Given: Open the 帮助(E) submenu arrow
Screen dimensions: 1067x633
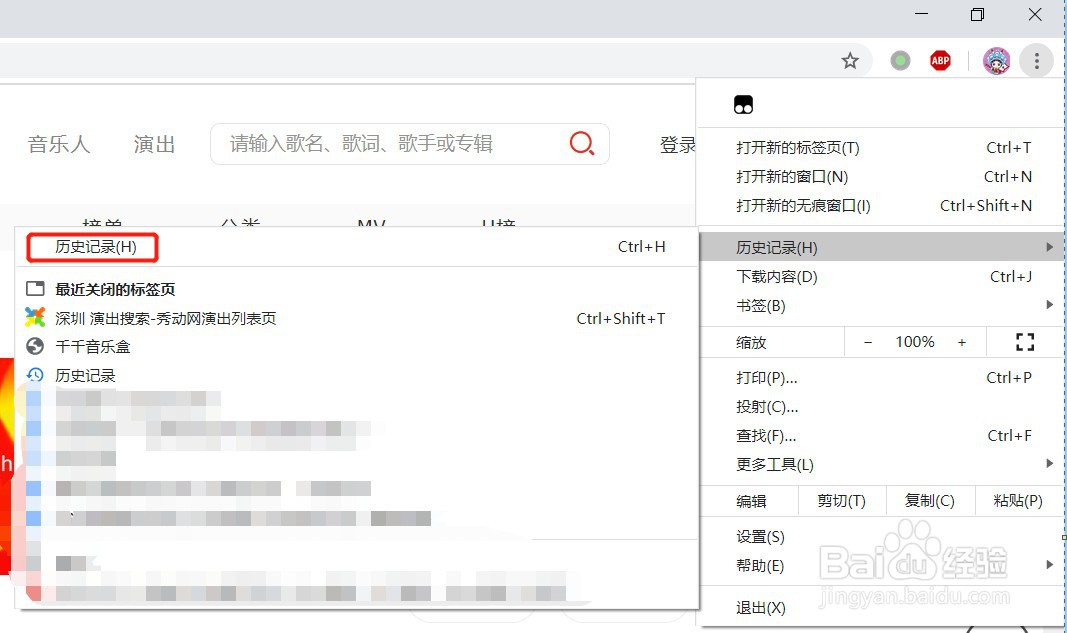Looking at the screenshot, I should pos(1049,564).
